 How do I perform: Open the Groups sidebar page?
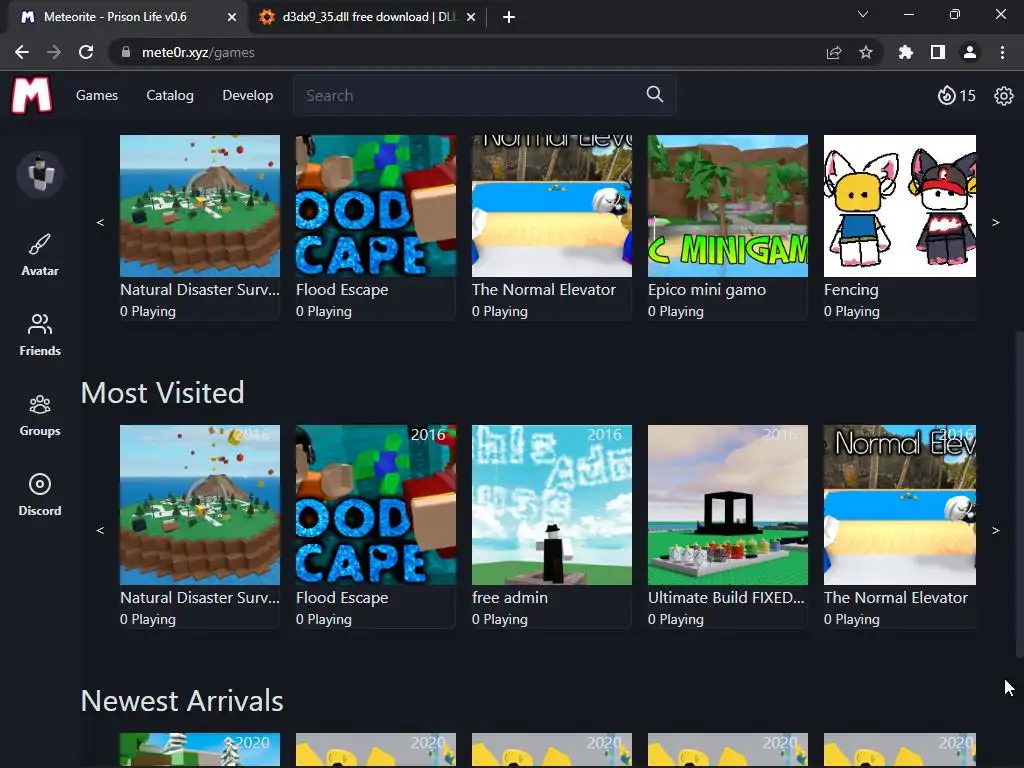tap(40, 415)
